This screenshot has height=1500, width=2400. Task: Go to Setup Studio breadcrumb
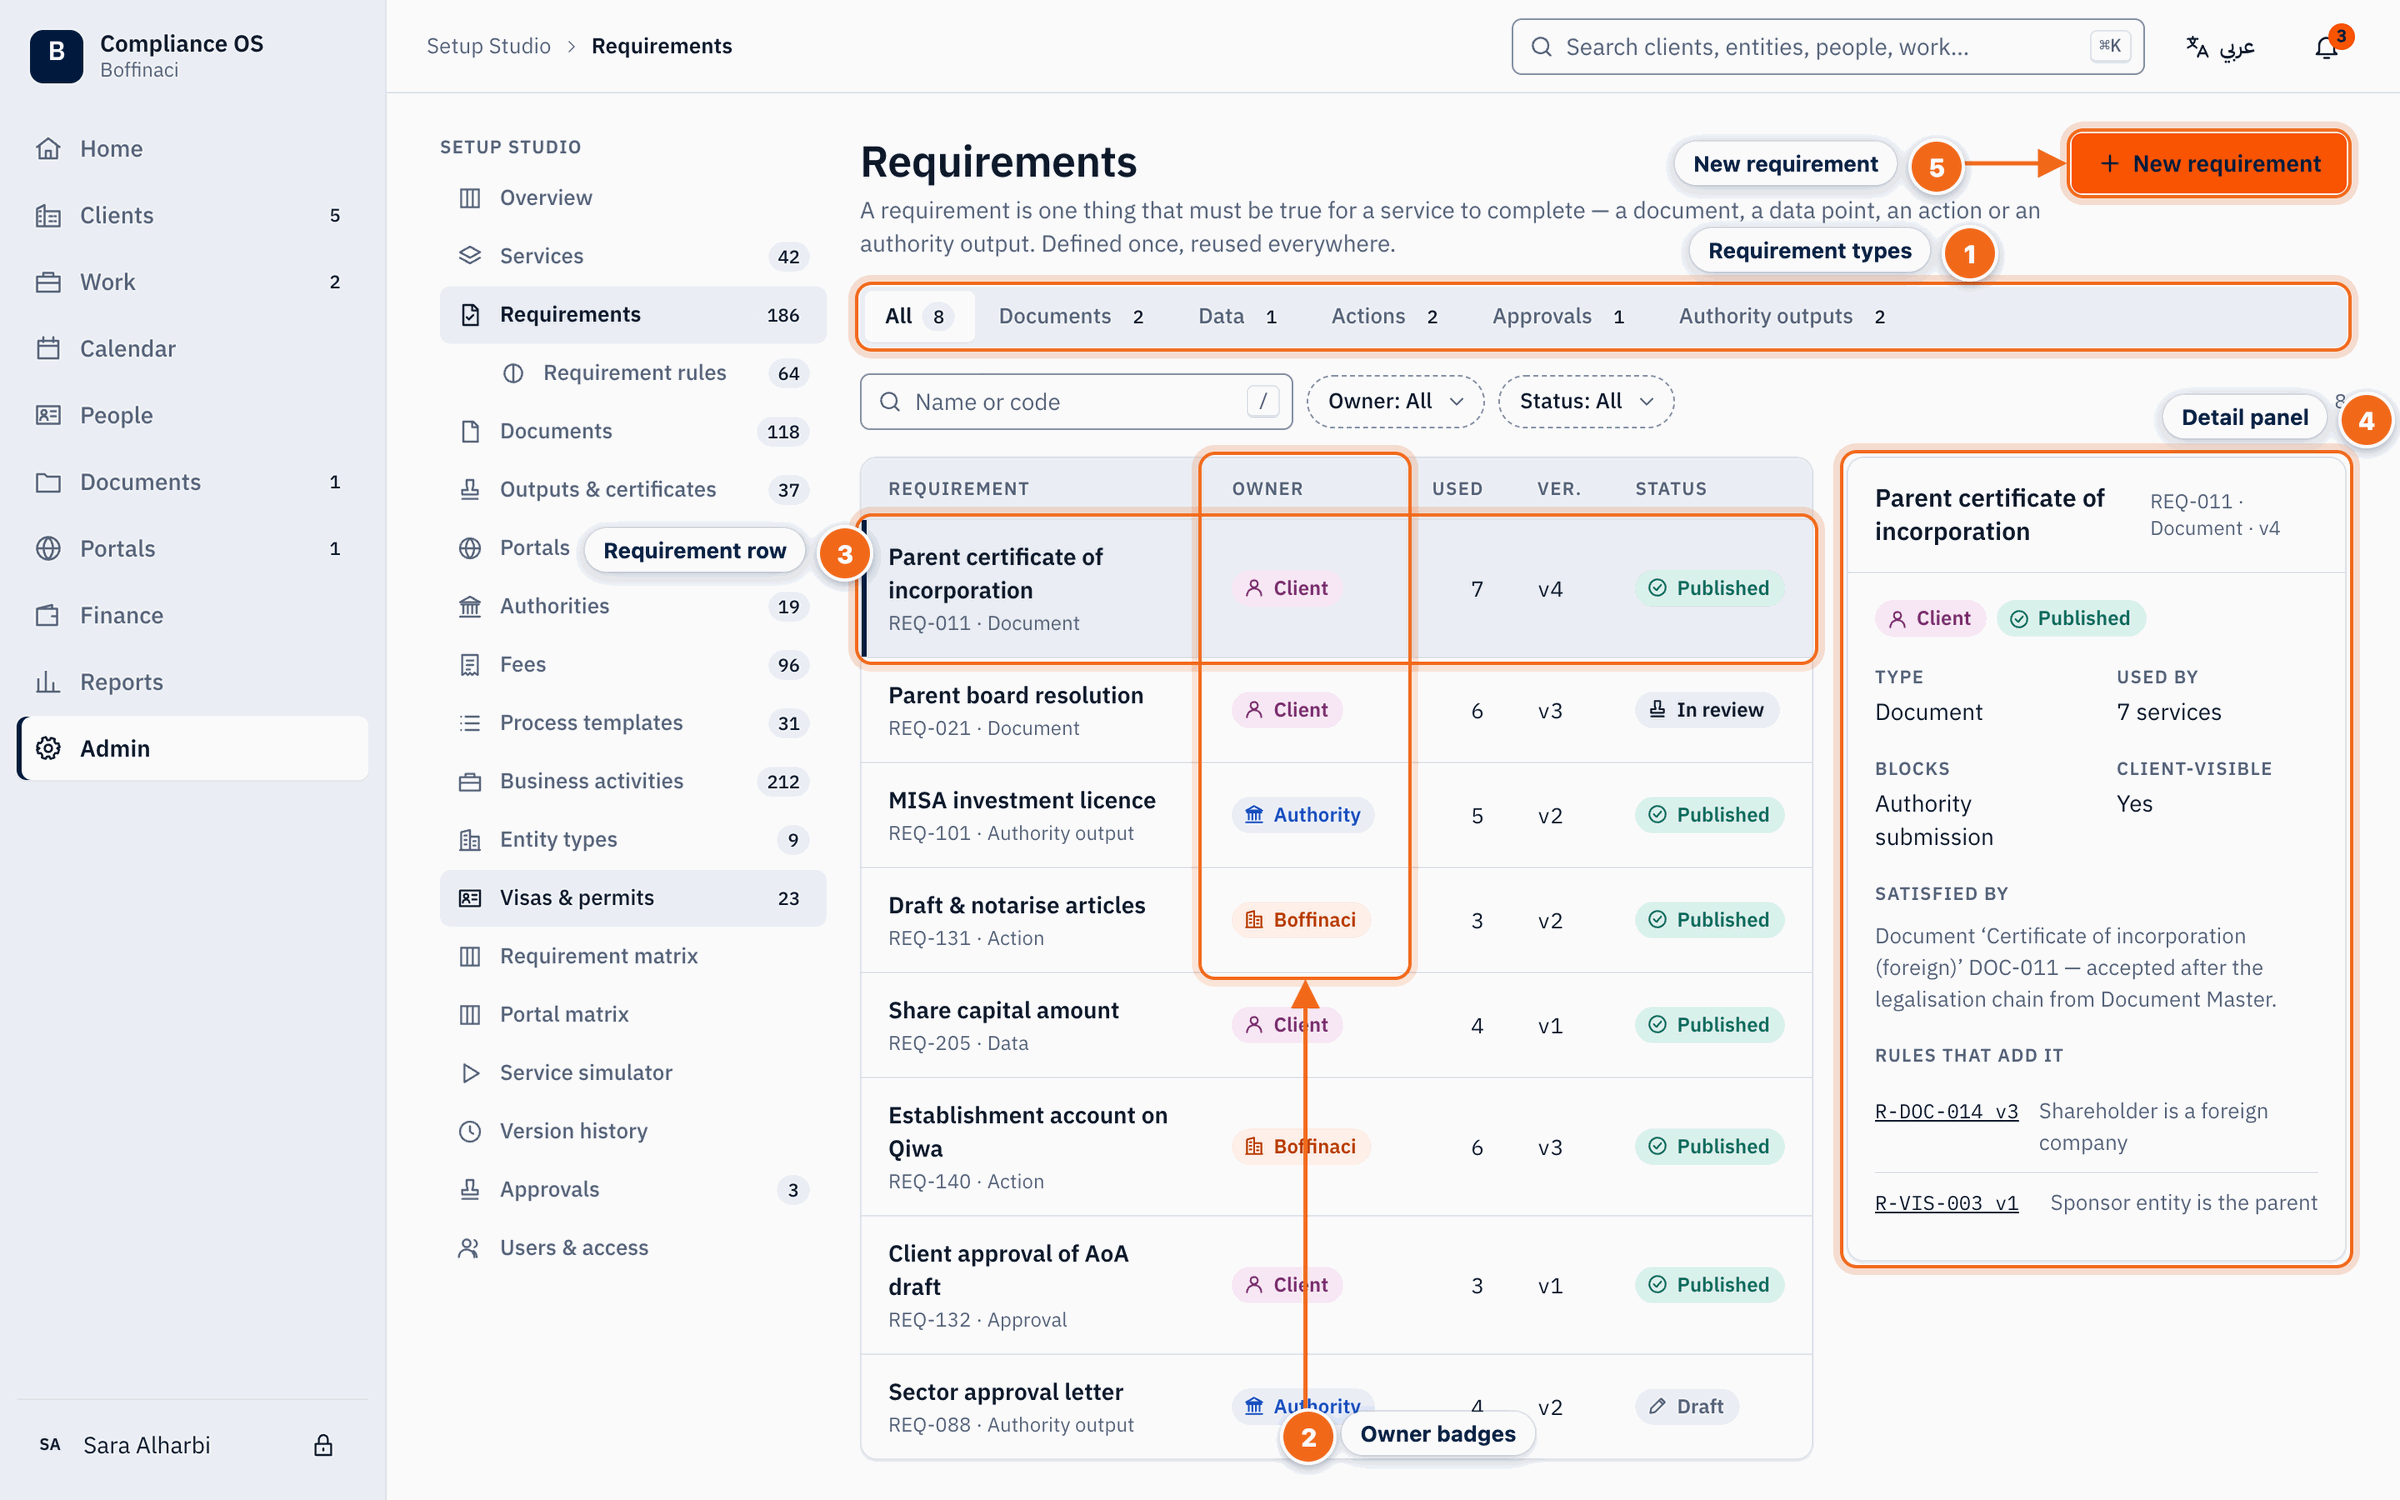488,46
